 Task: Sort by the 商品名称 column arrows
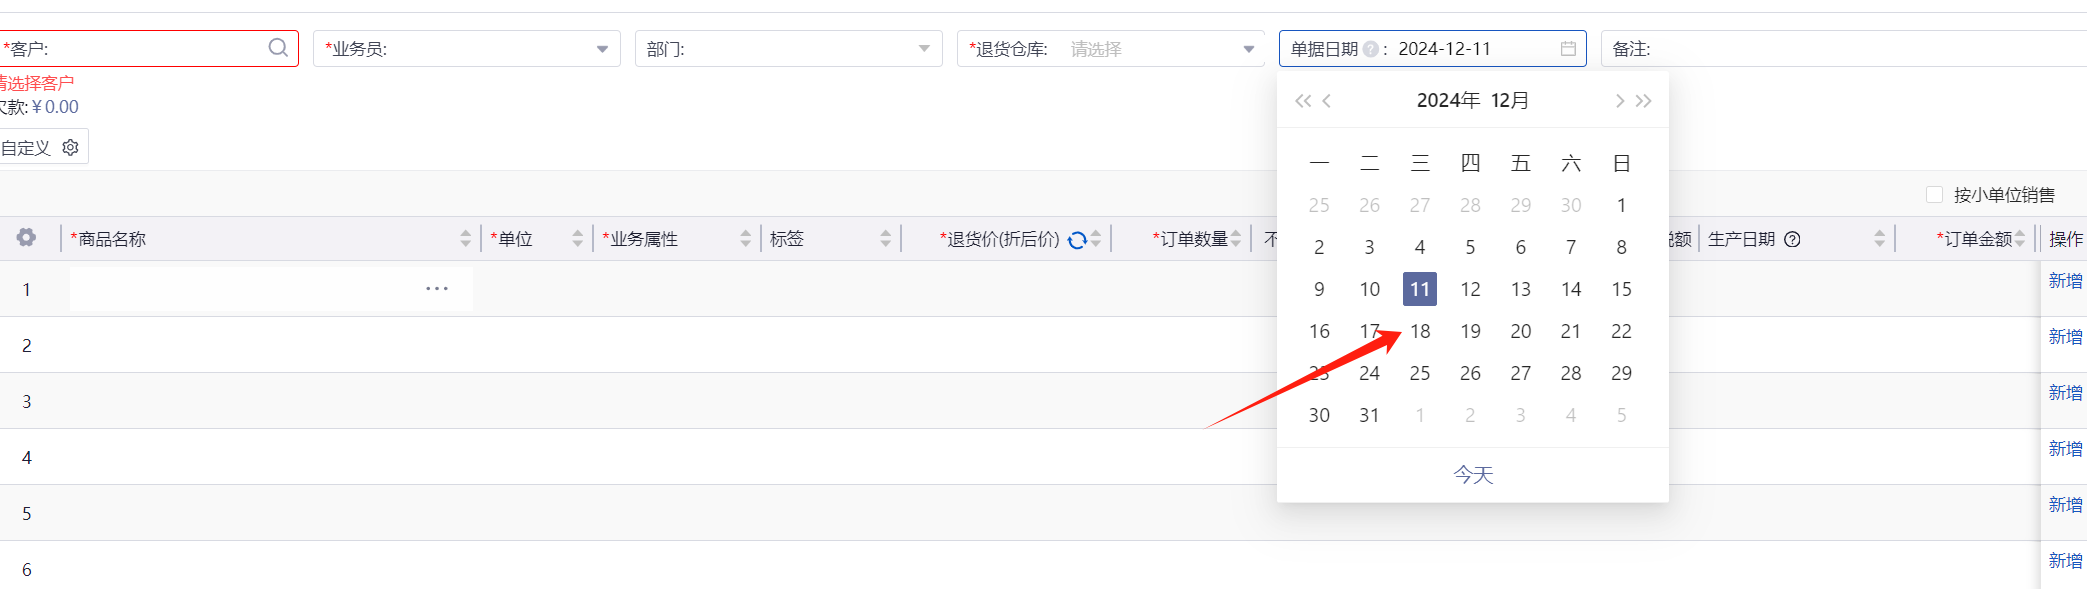[x=465, y=239]
